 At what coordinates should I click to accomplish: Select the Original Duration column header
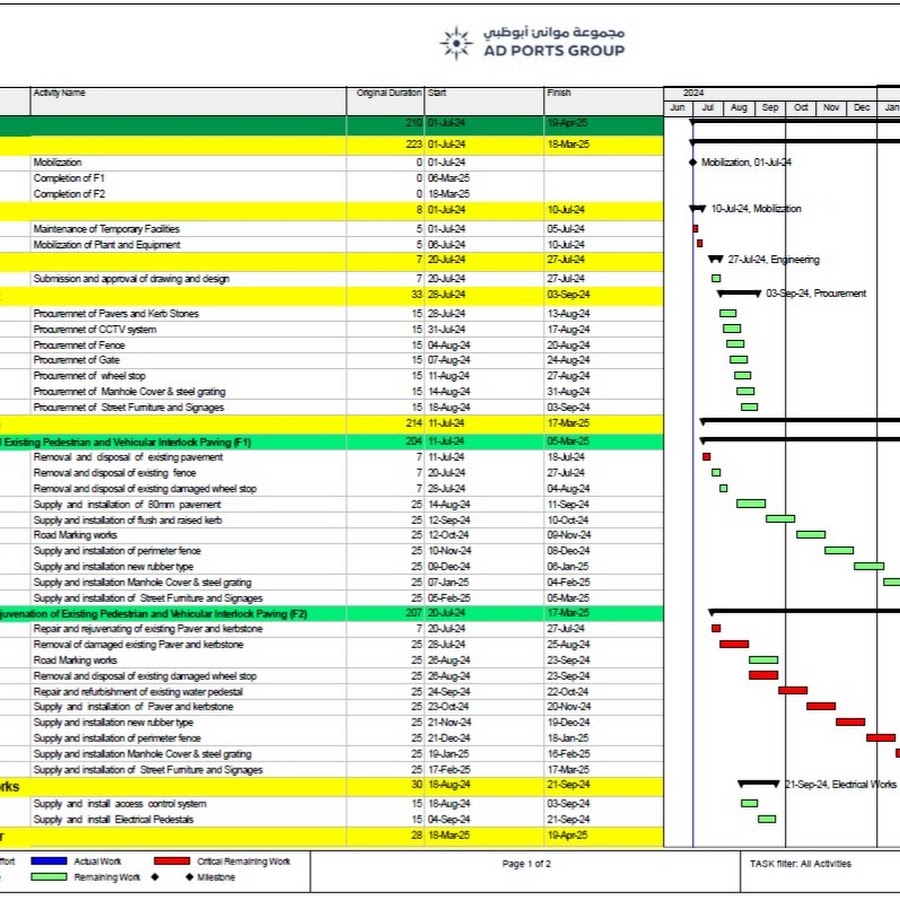[386, 101]
